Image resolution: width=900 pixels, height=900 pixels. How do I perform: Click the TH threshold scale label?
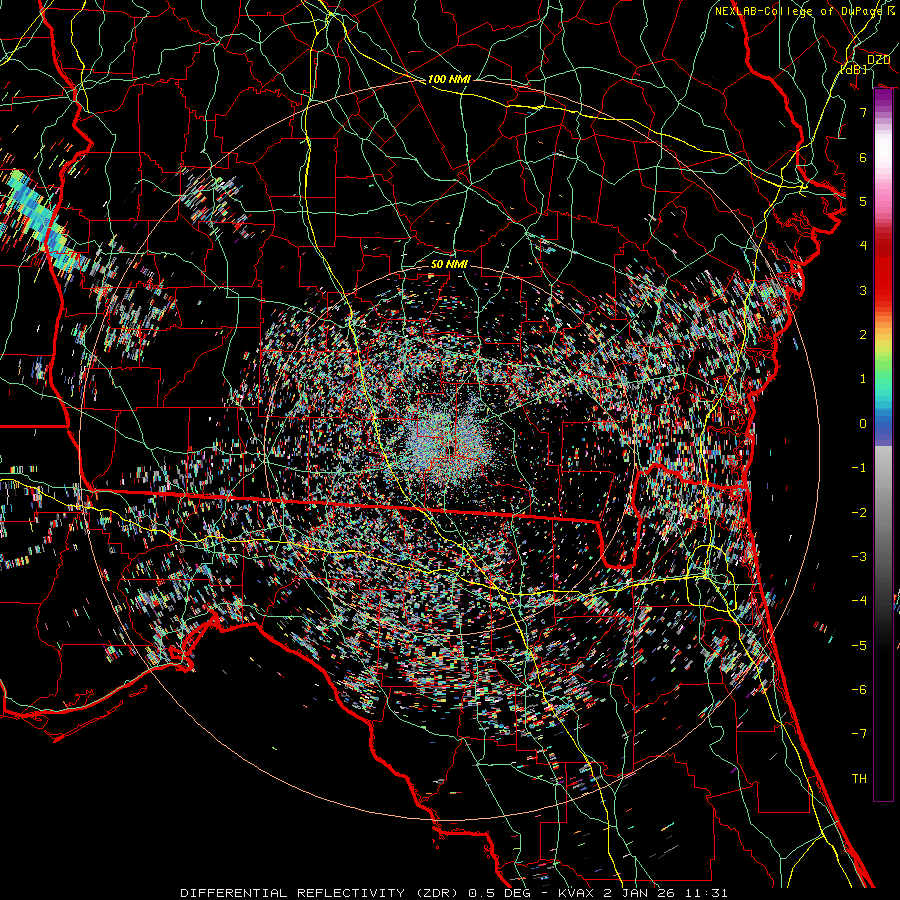pyautogui.click(x=859, y=779)
